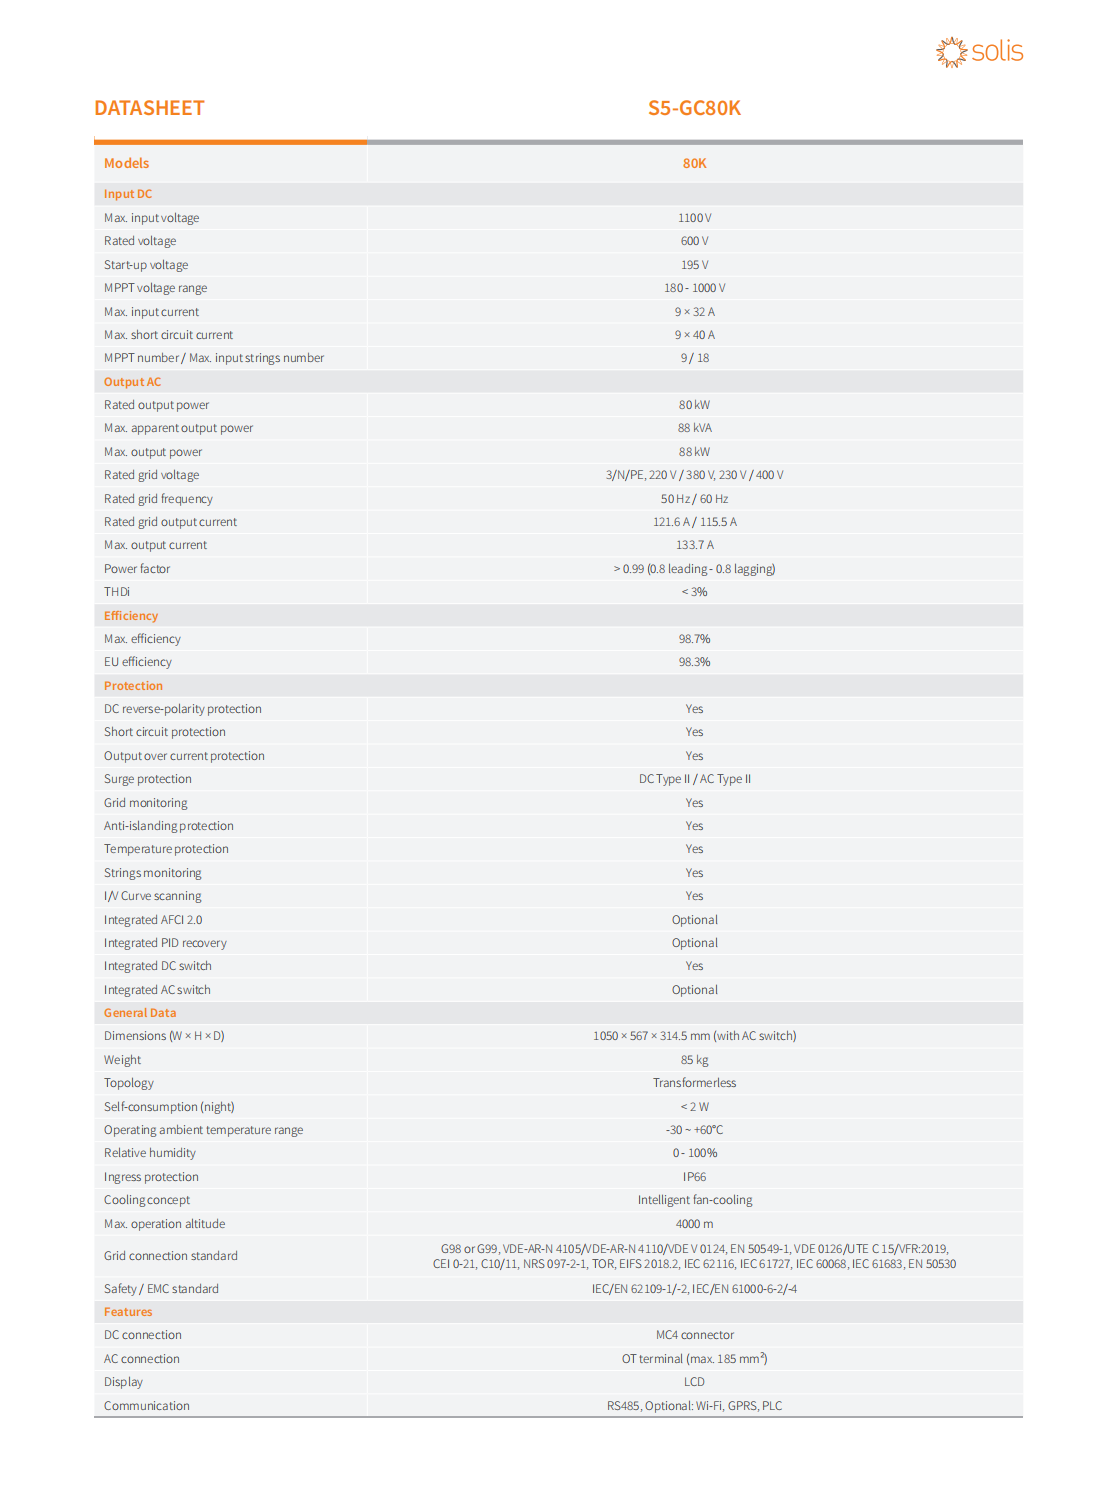The image size is (1102, 1496).
Task: Click the Communication RS485 value text
Action: [x=694, y=1406]
